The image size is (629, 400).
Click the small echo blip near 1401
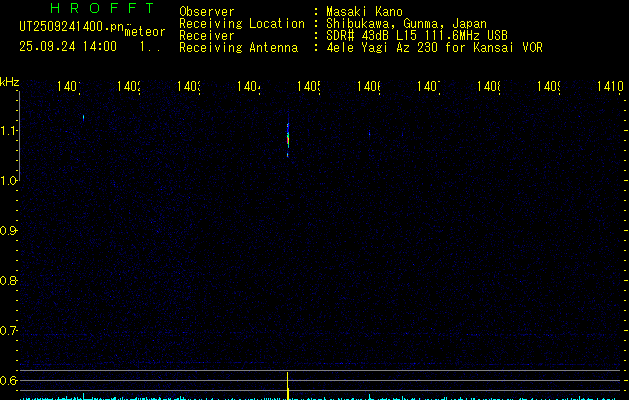tap(83, 118)
